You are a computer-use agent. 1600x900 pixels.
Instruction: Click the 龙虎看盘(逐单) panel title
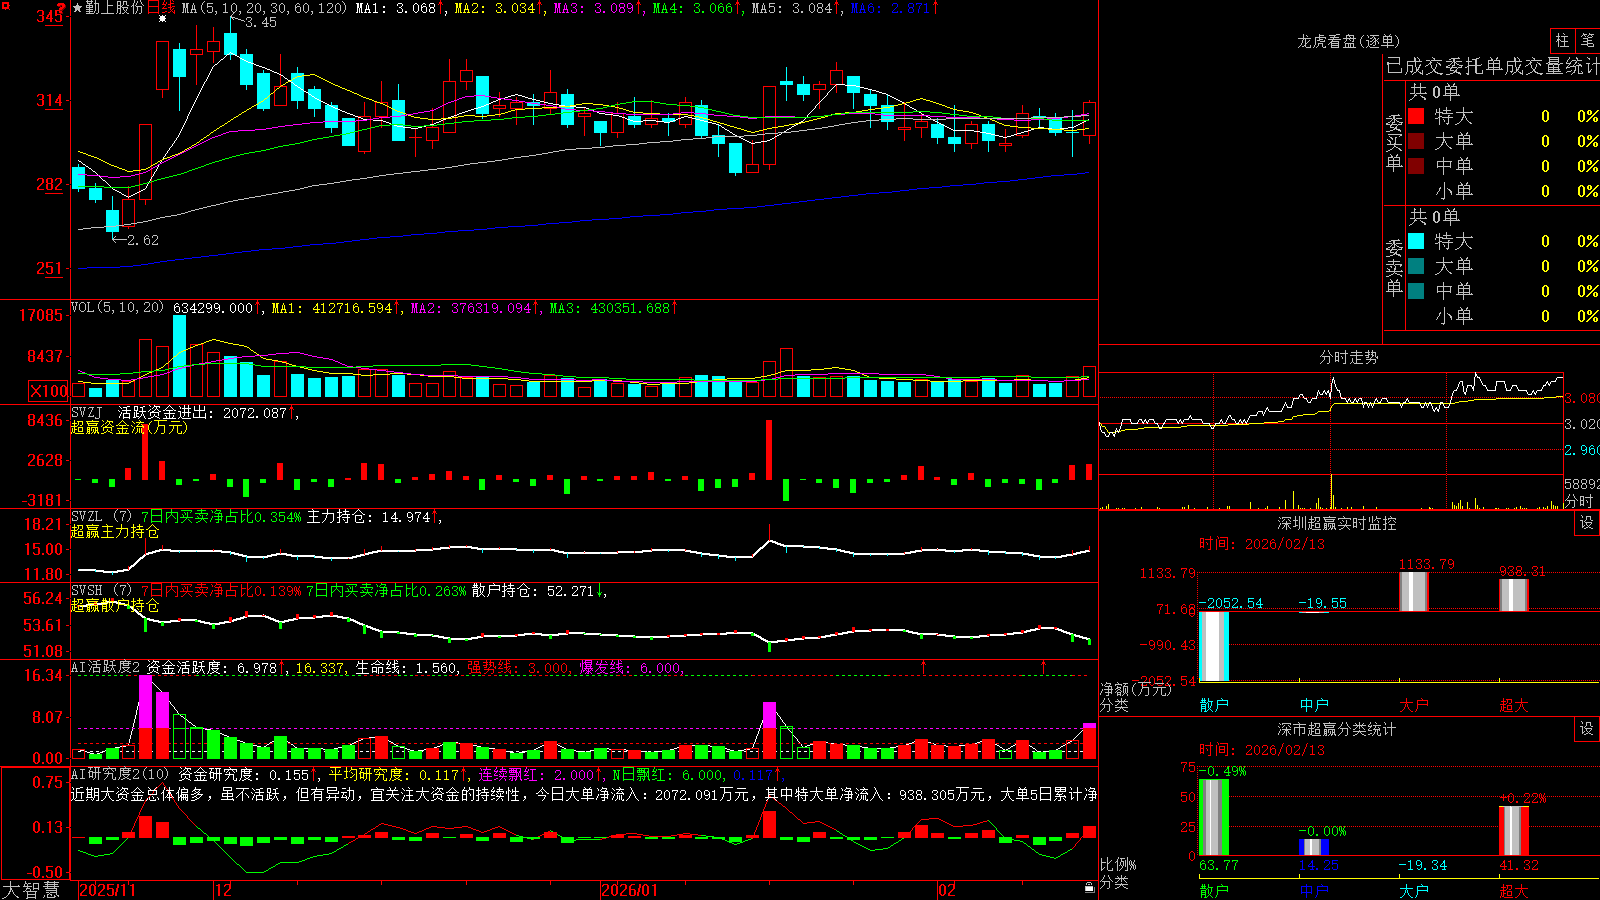pyautogui.click(x=1348, y=41)
